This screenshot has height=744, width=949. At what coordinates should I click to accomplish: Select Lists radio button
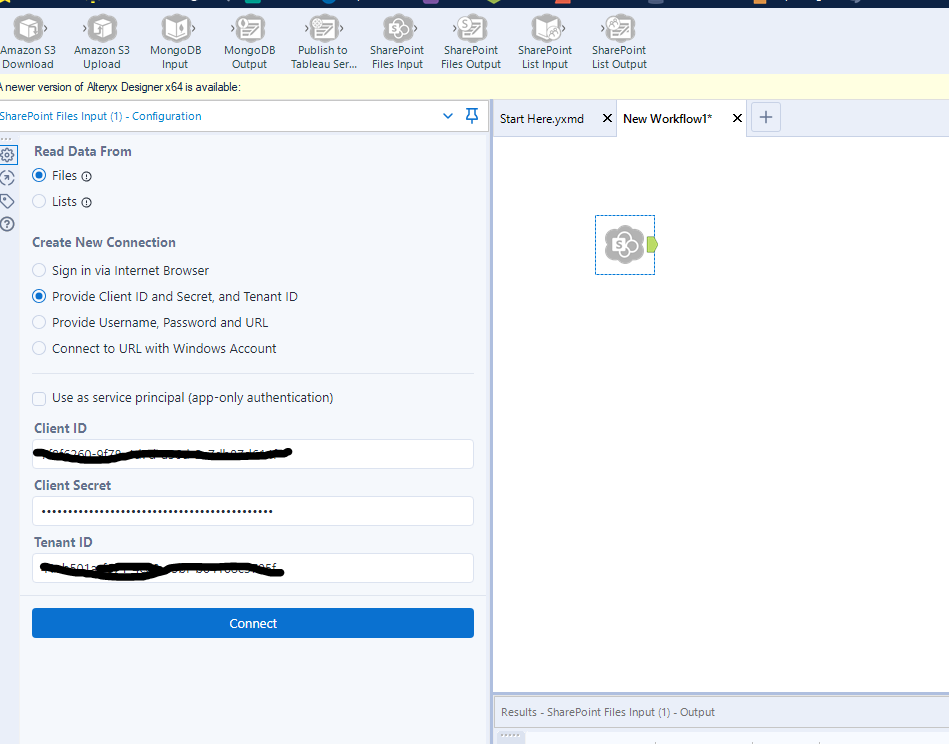[39, 202]
